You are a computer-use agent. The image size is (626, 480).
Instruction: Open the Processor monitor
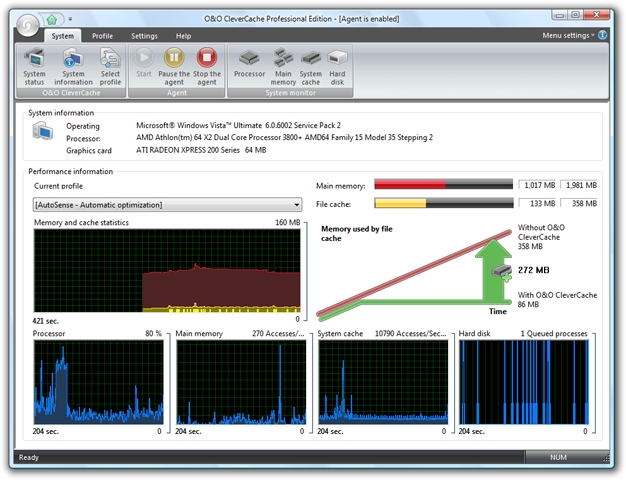tap(249, 62)
